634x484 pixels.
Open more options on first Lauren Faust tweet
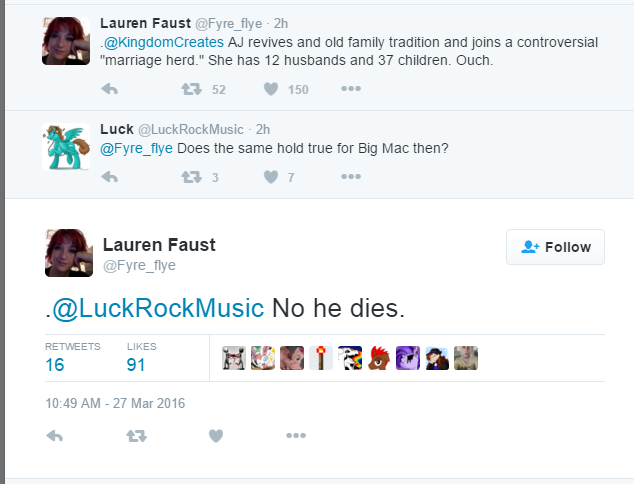[350, 89]
